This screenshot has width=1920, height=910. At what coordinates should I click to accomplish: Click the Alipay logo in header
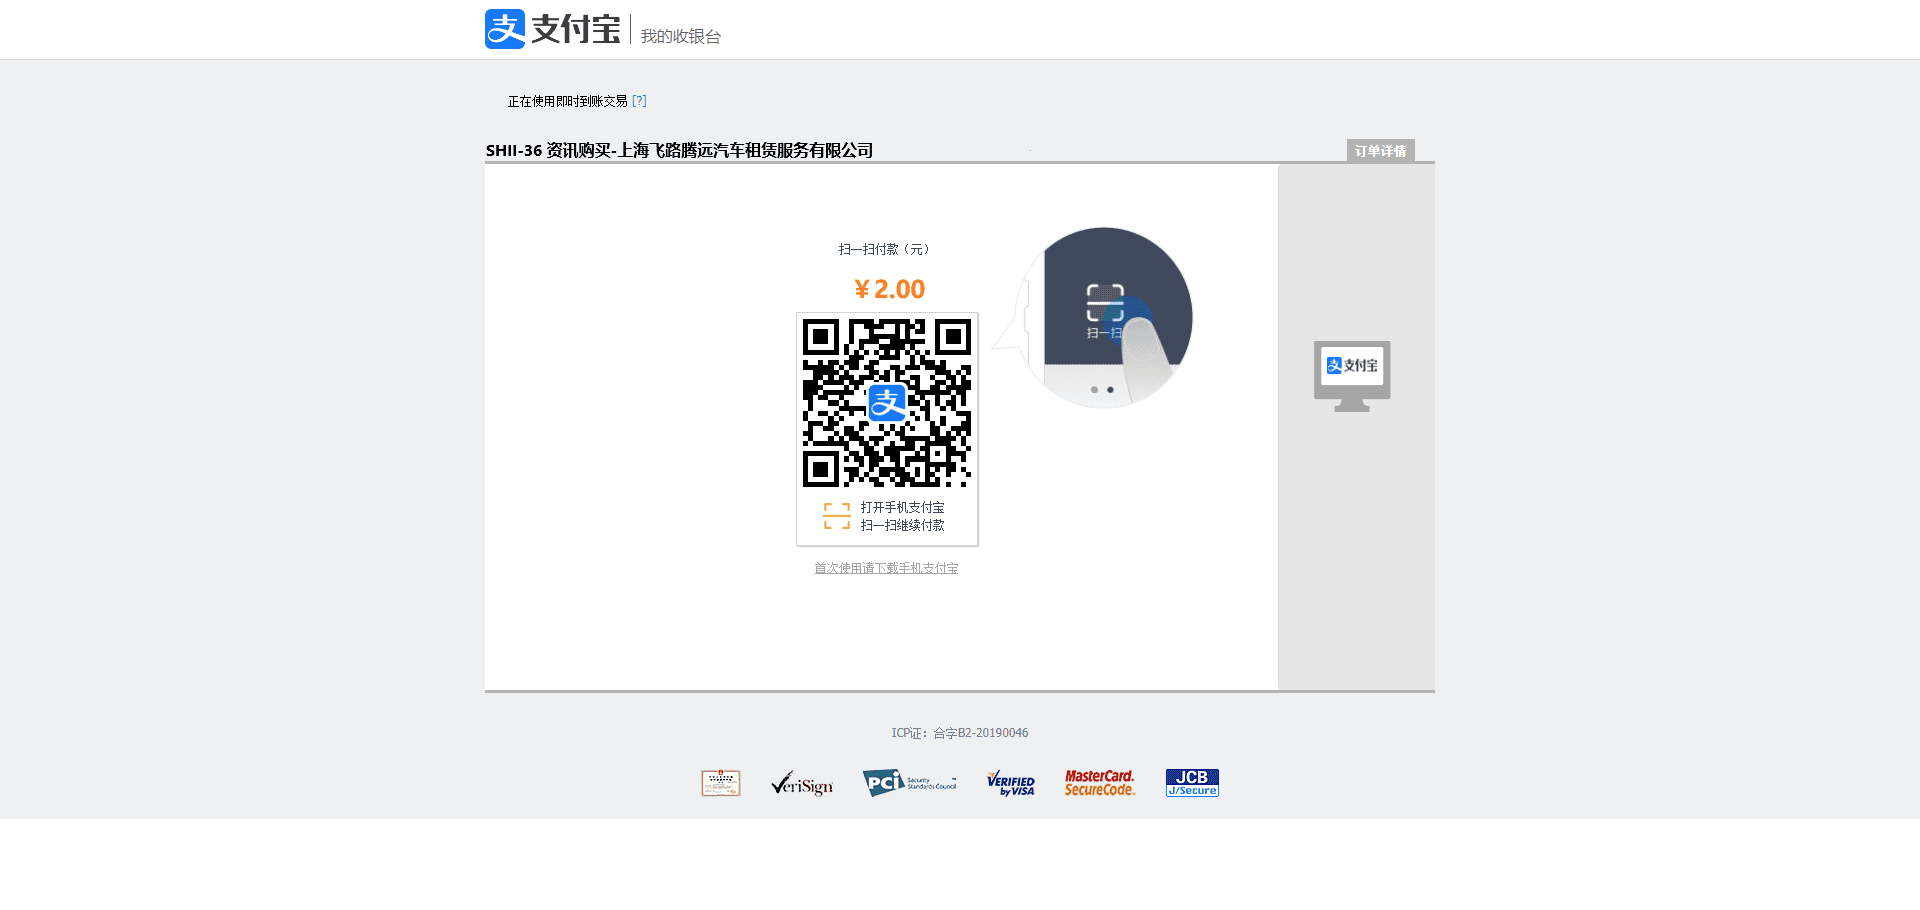[552, 29]
